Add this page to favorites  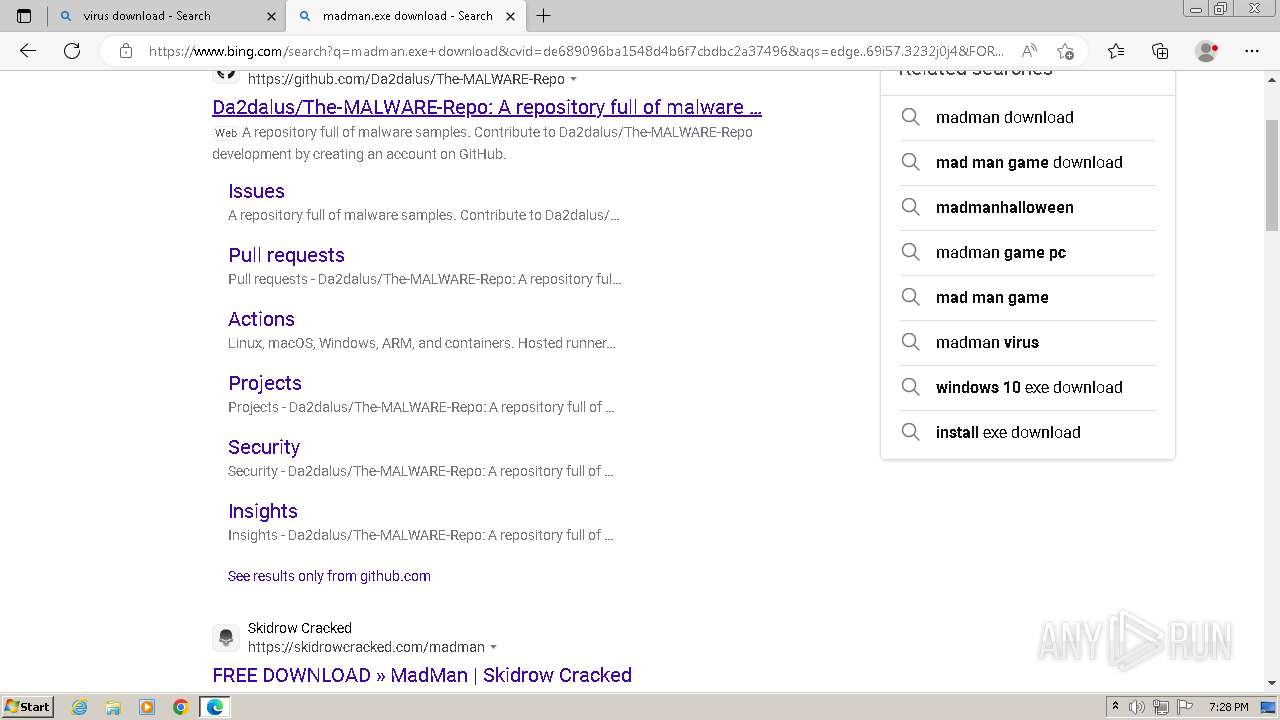tap(1065, 51)
